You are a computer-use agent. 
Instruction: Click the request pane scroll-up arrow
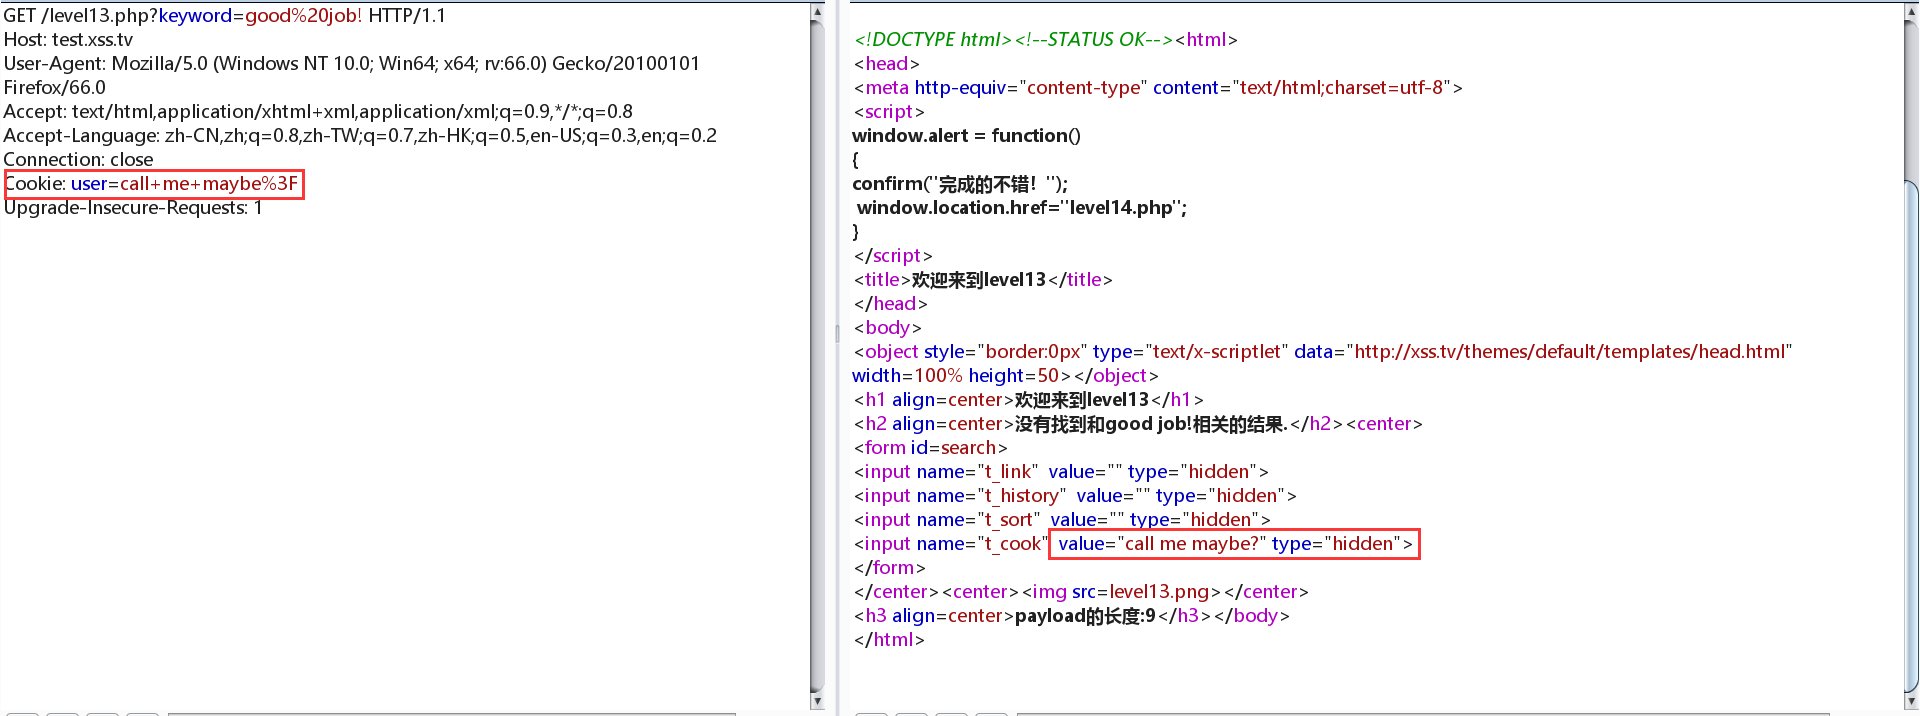coord(817,12)
